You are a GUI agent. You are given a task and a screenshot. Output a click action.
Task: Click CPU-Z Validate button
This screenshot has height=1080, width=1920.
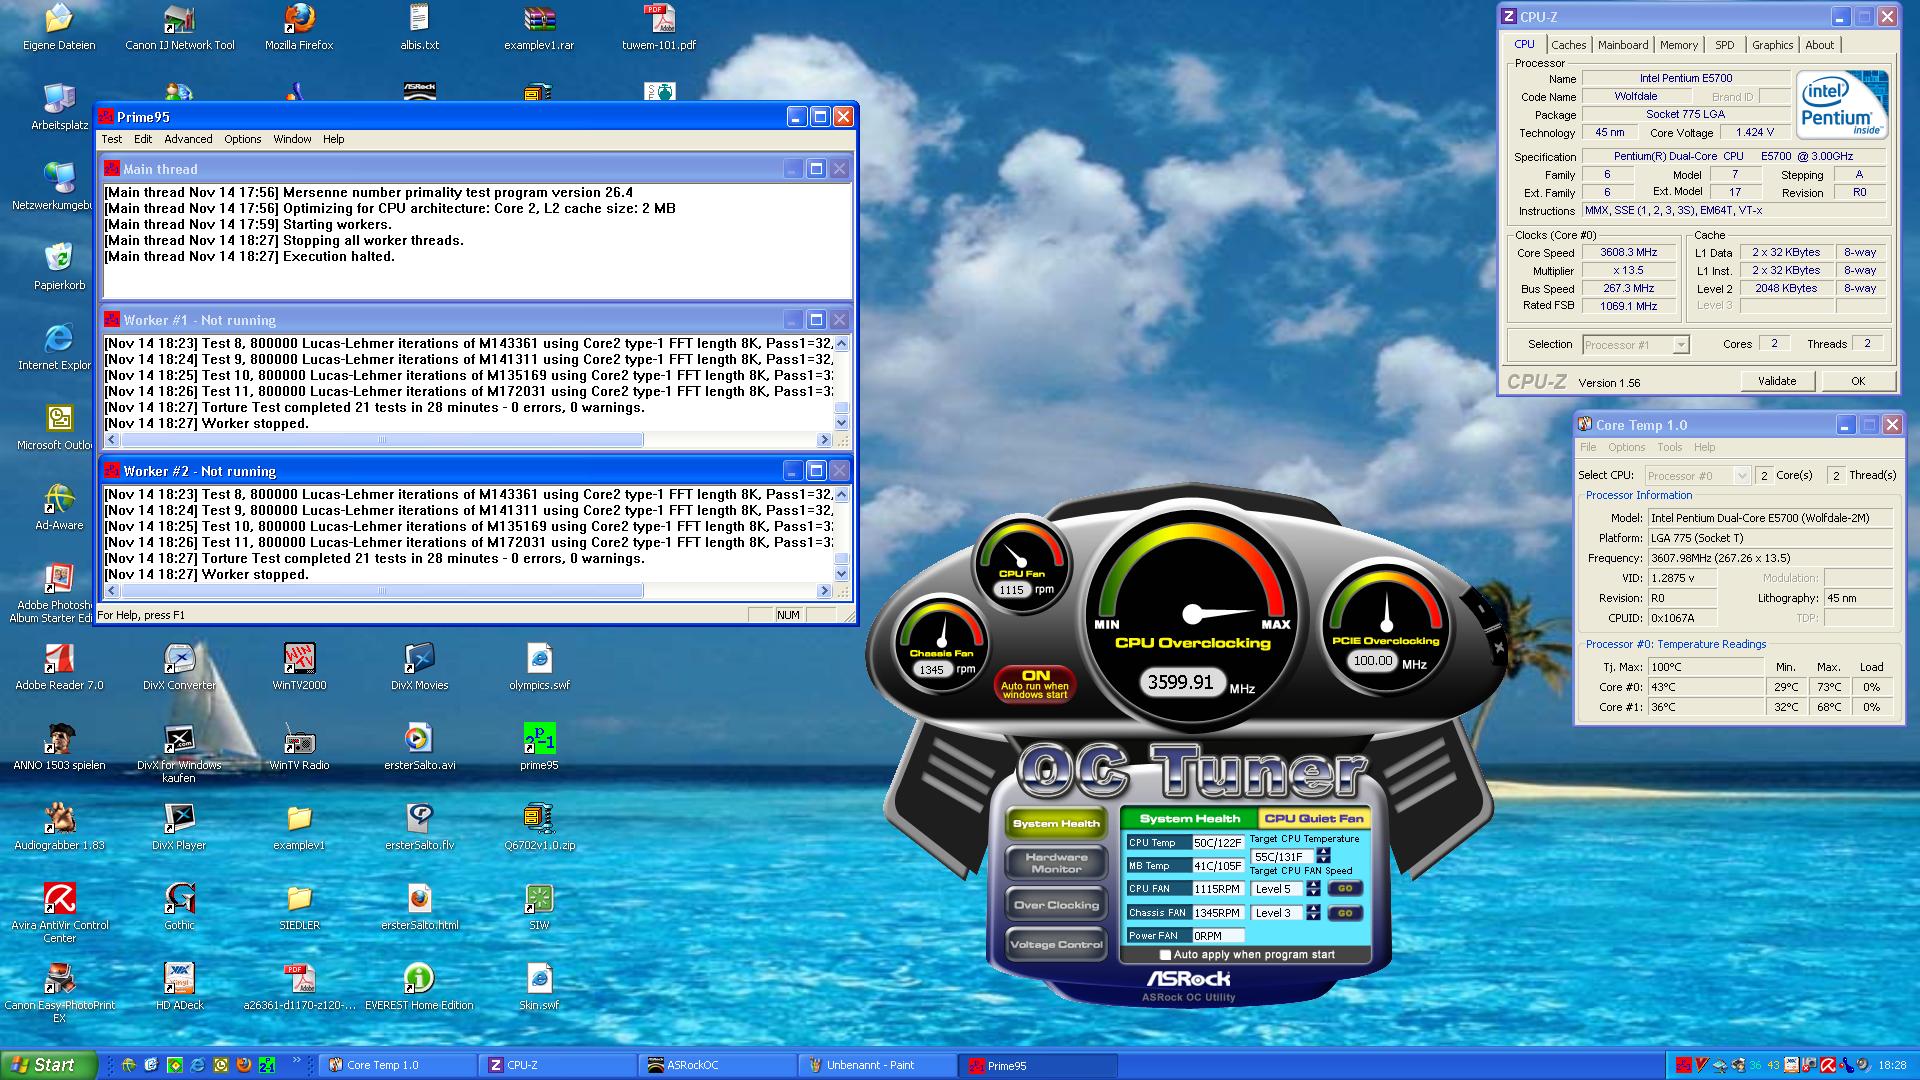tap(1777, 381)
